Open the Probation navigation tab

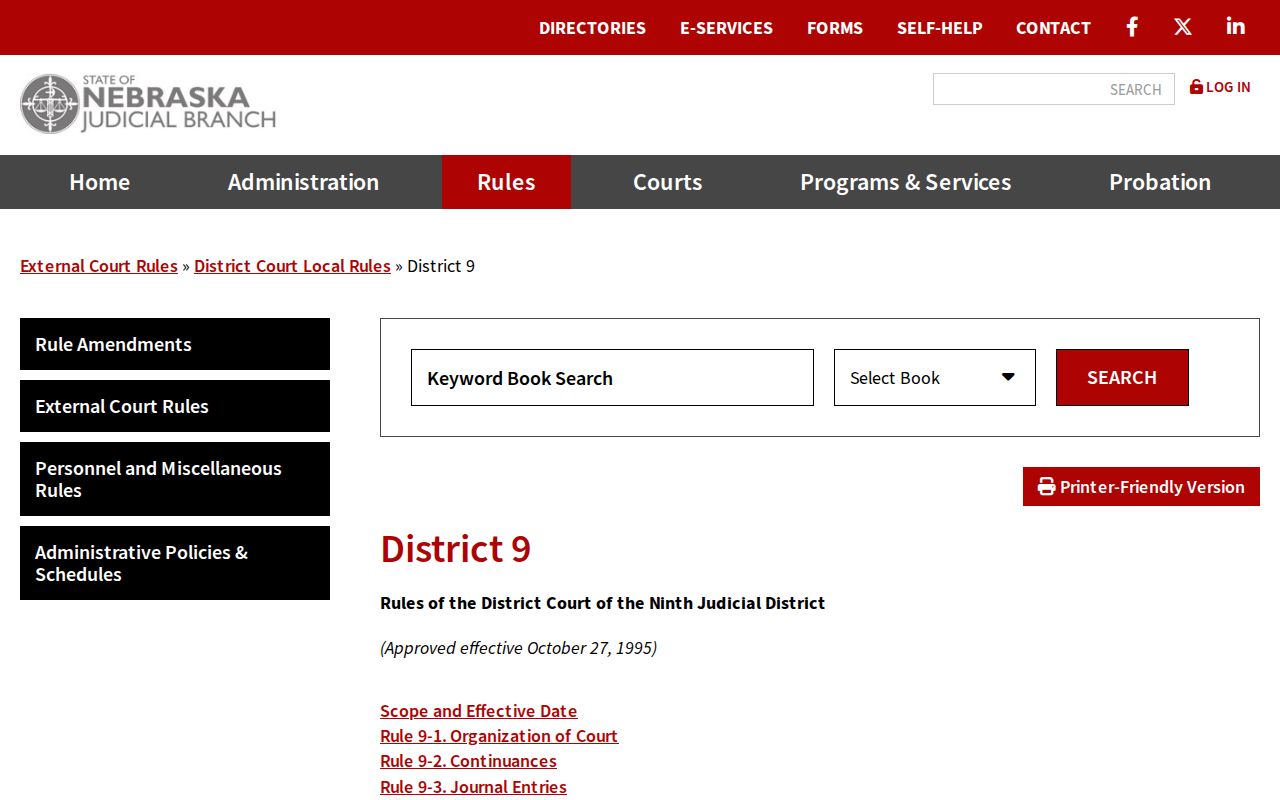(1160, 182)
